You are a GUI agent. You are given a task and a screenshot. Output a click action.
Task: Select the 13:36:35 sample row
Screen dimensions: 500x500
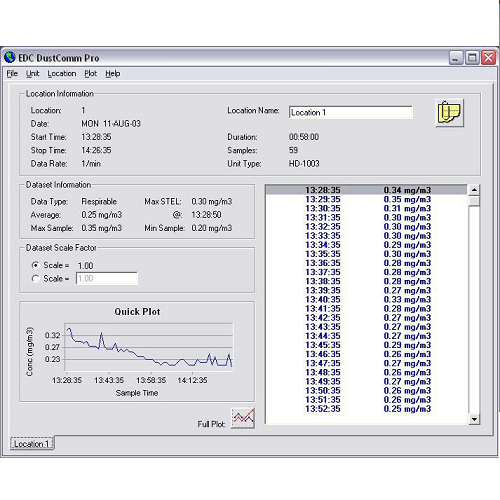(367, 263)
